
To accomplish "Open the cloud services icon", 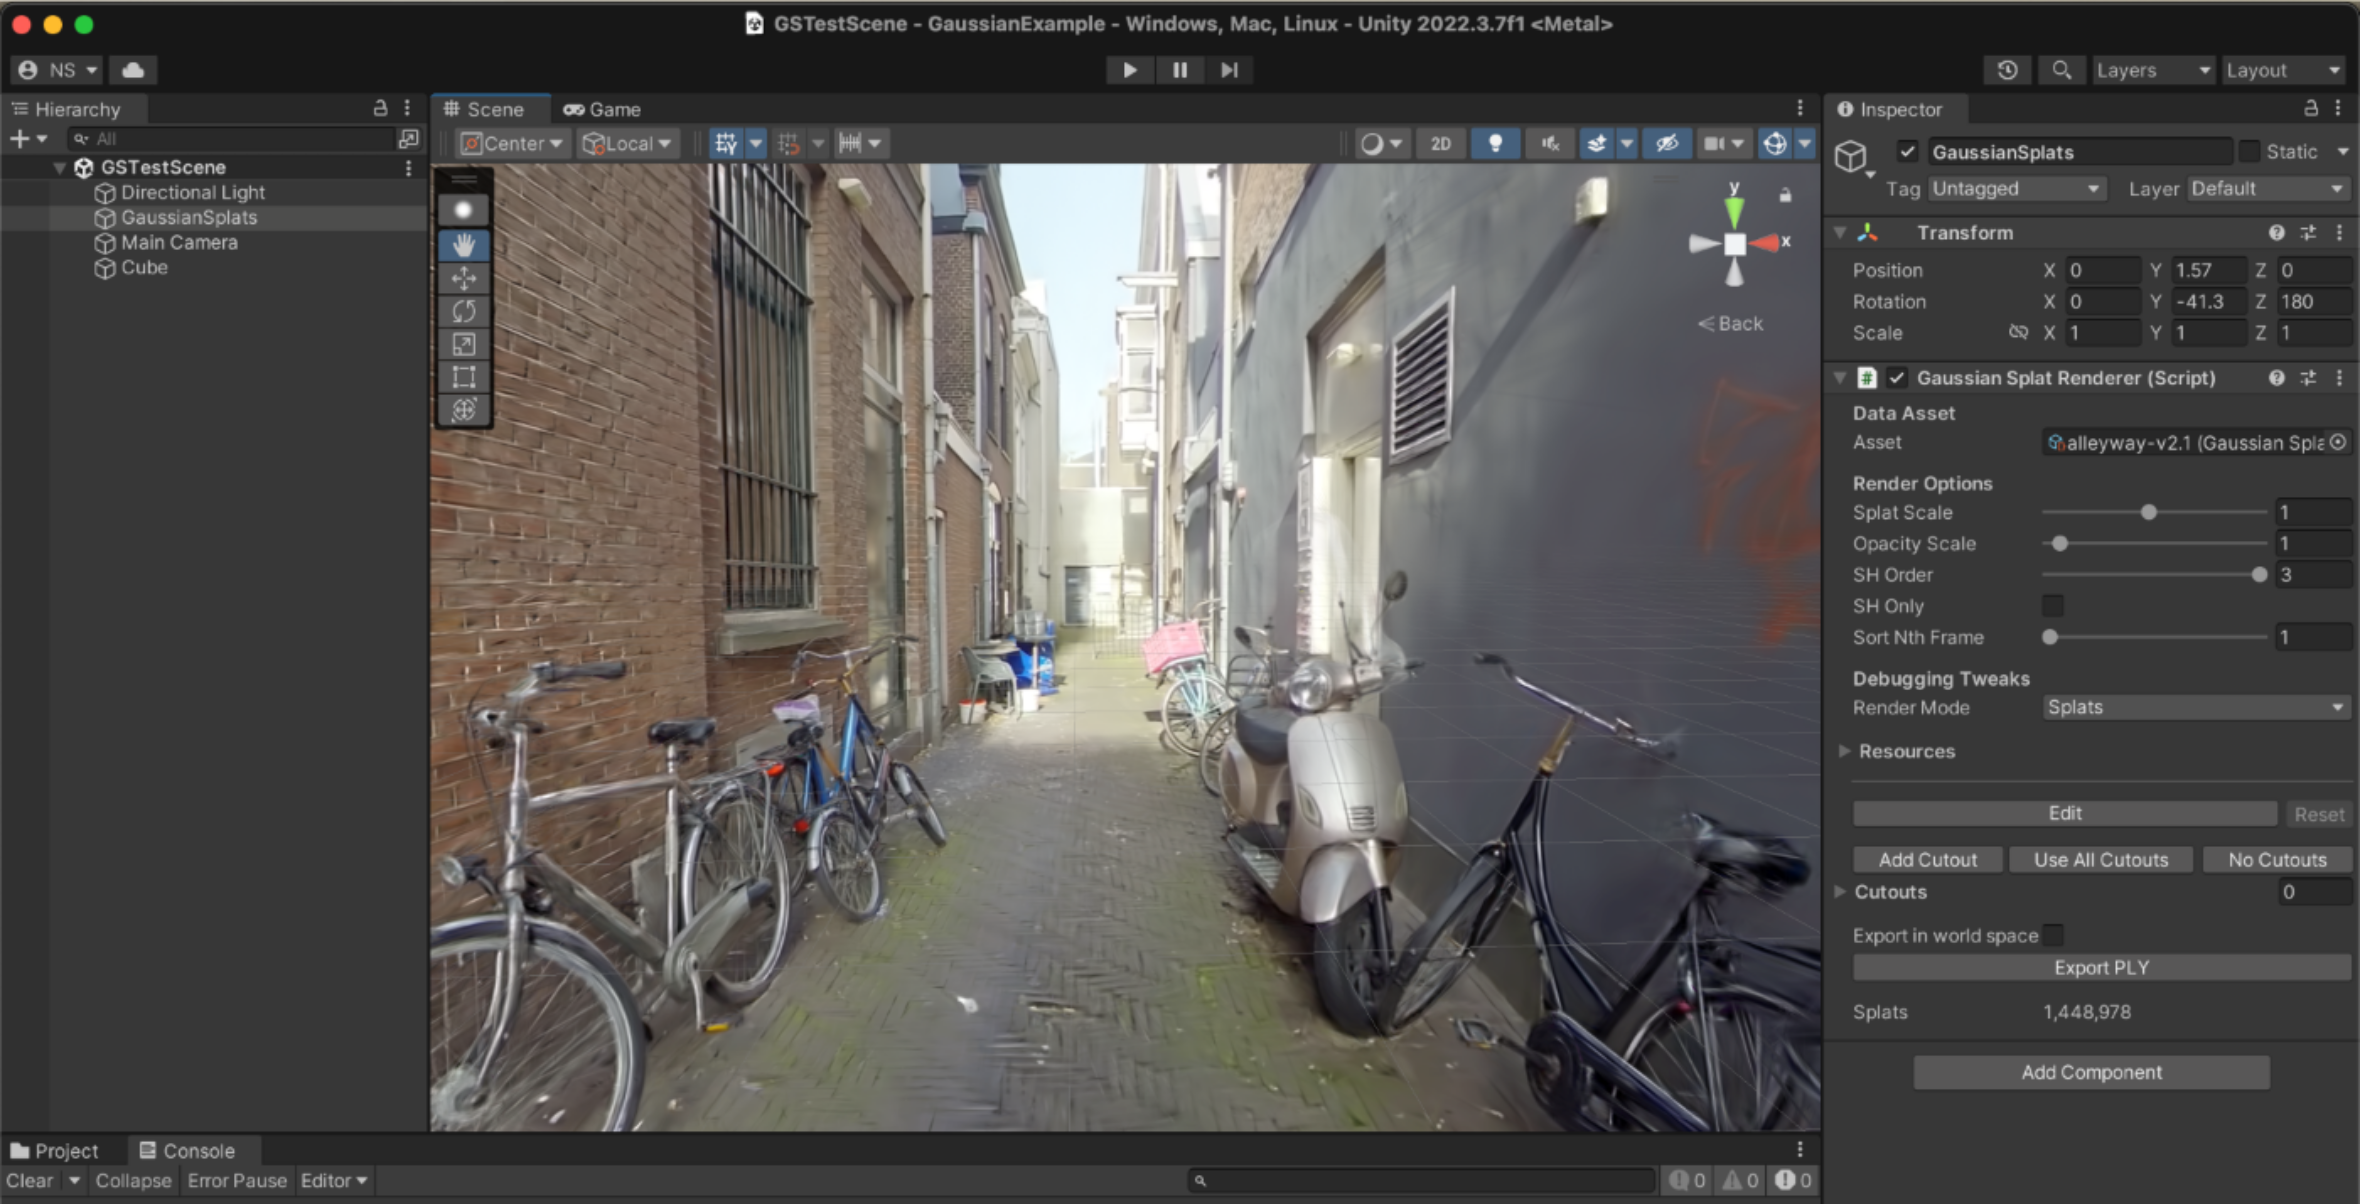I will (133, 70).
